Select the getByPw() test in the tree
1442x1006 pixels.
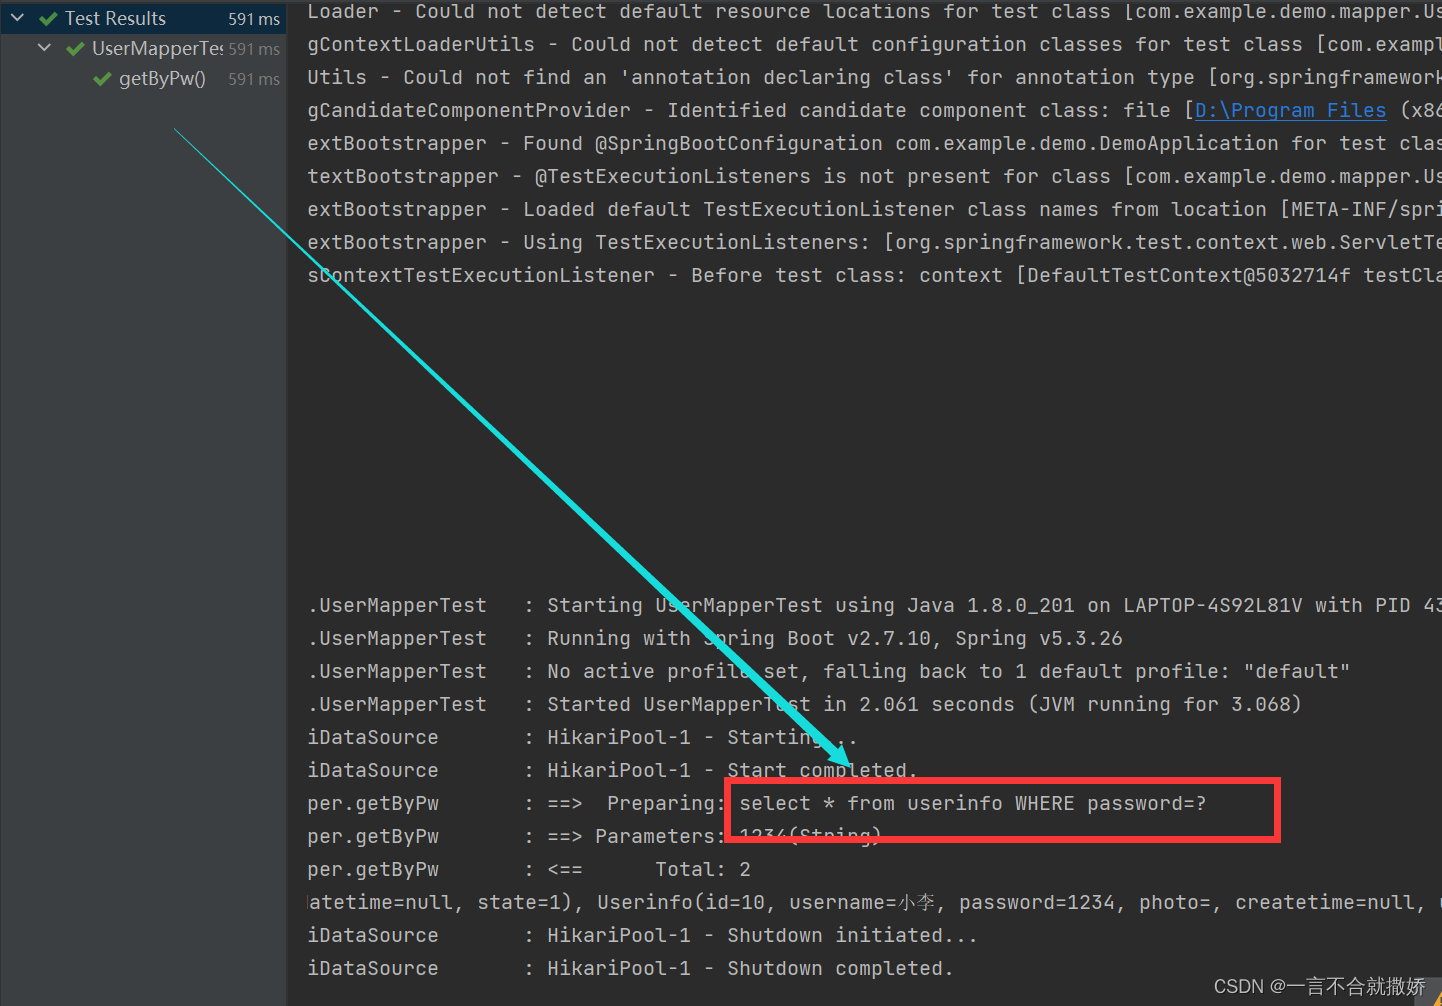tap(163, 79)
